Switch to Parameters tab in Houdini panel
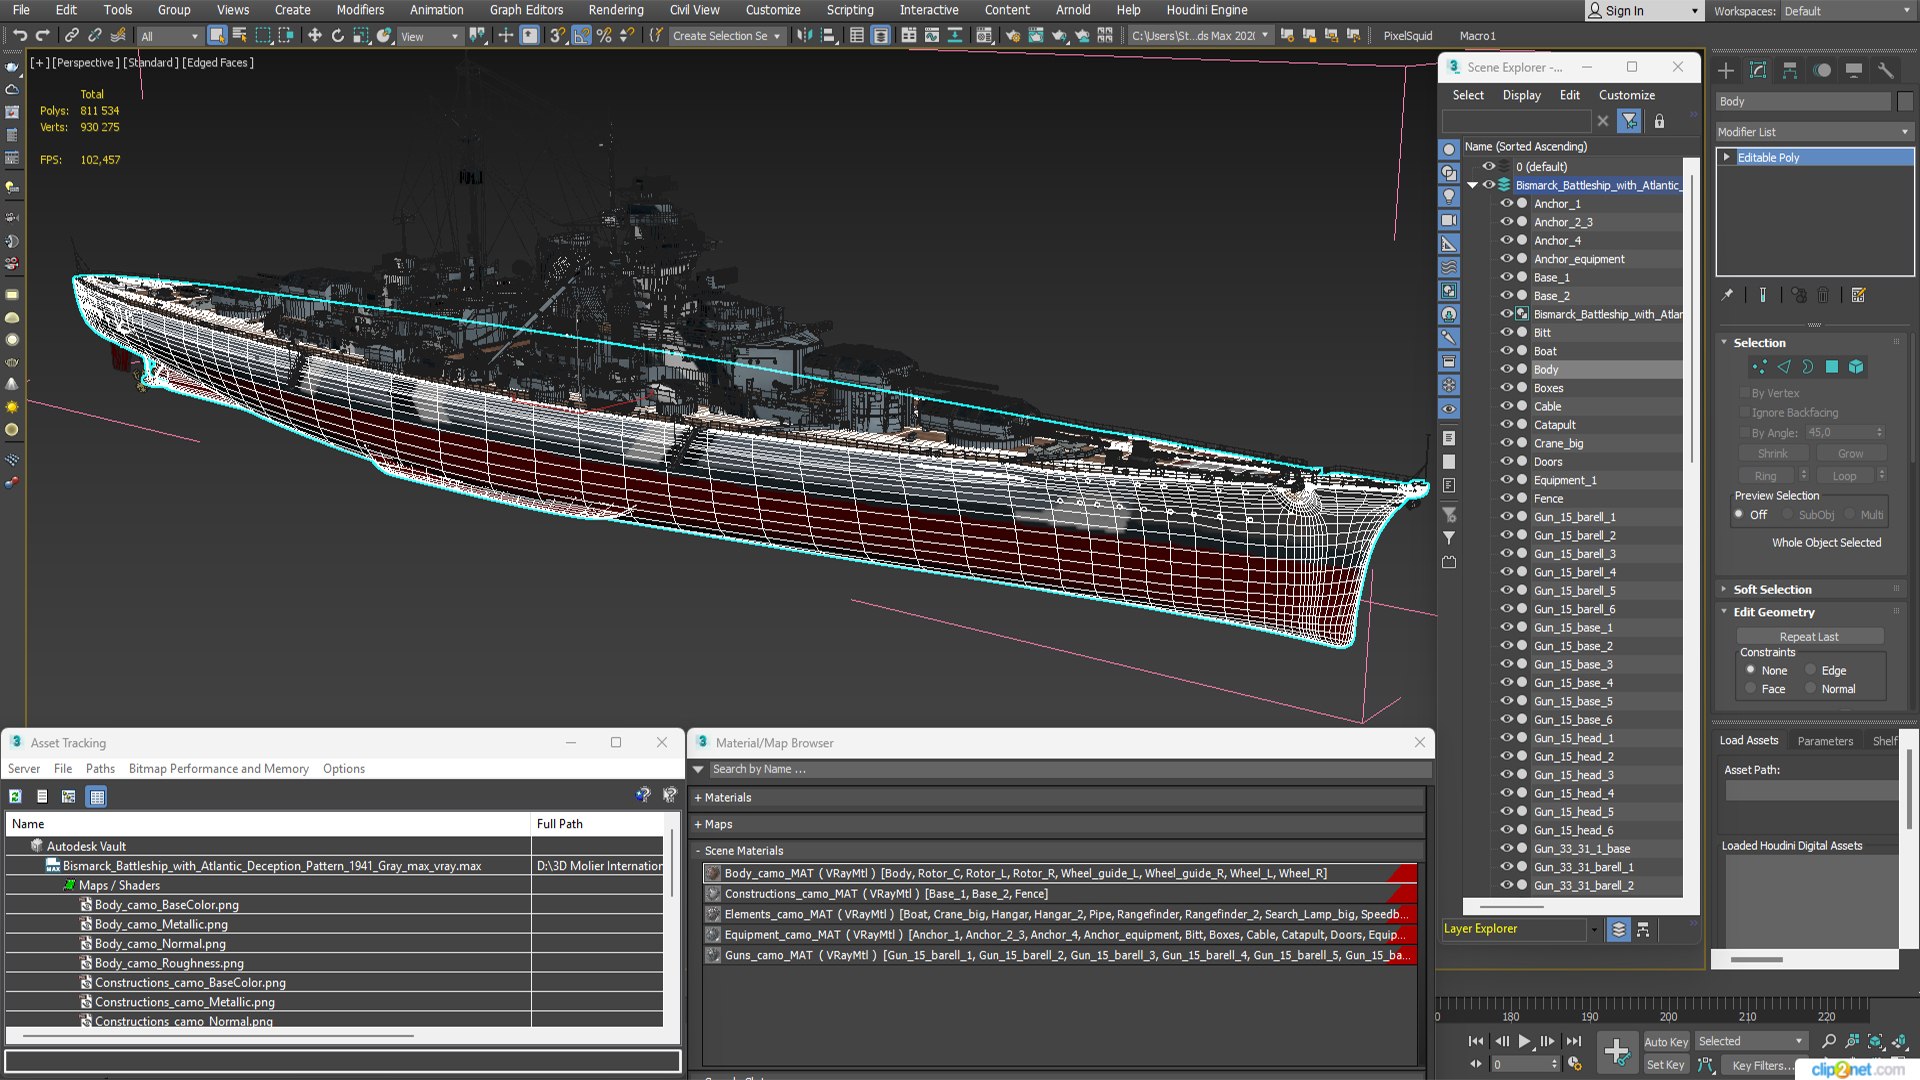Screen dimensions: 1920x1080 tap(1825, 741)
